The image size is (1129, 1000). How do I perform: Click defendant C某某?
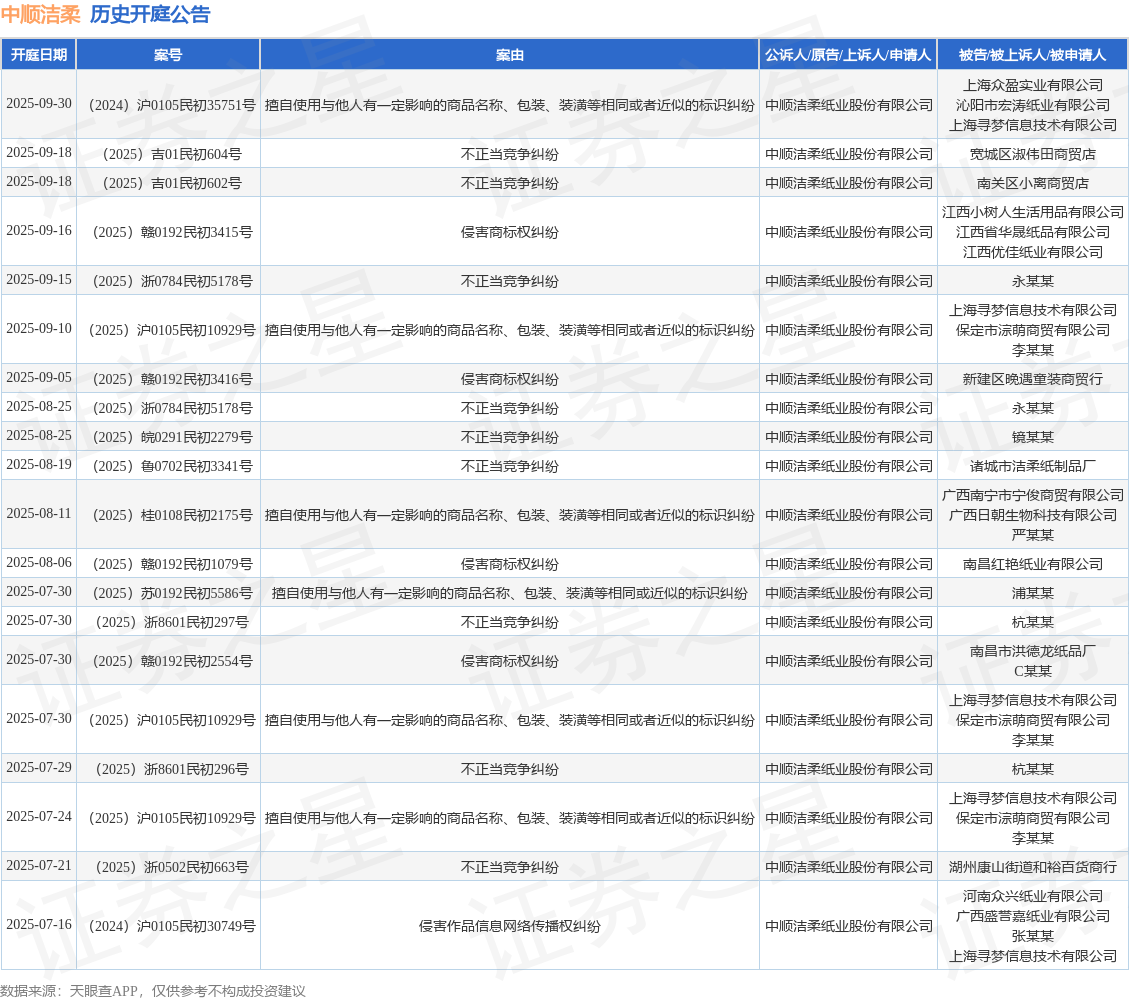click(x=1033, y=671)
